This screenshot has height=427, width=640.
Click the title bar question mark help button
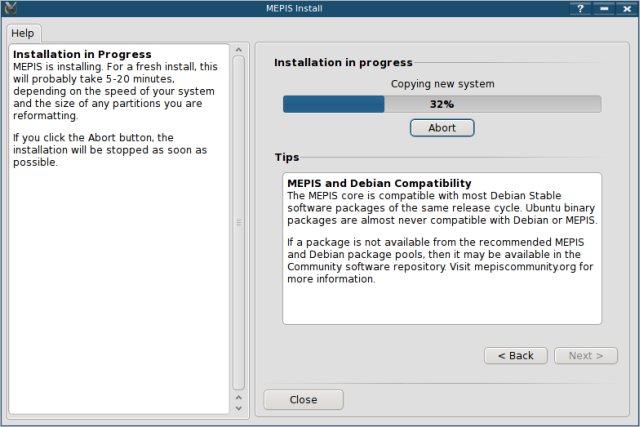[x=580, y=8]
